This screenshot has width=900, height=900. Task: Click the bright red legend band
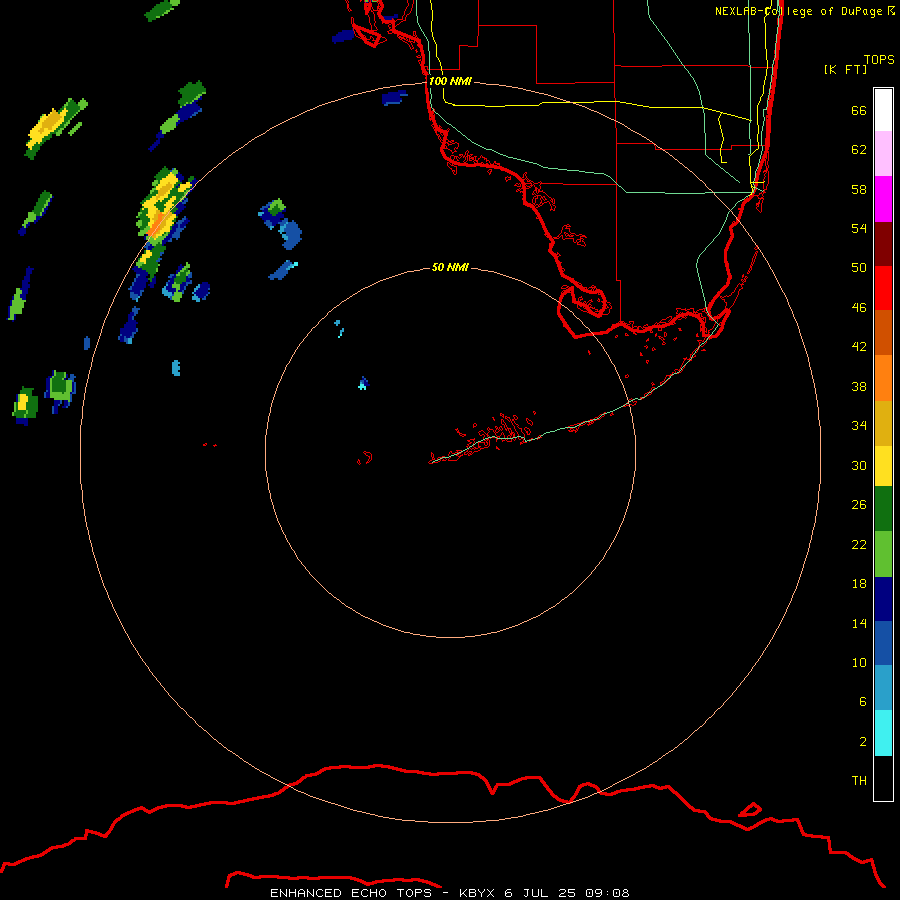pyautogui.click(x=883, y=288)
